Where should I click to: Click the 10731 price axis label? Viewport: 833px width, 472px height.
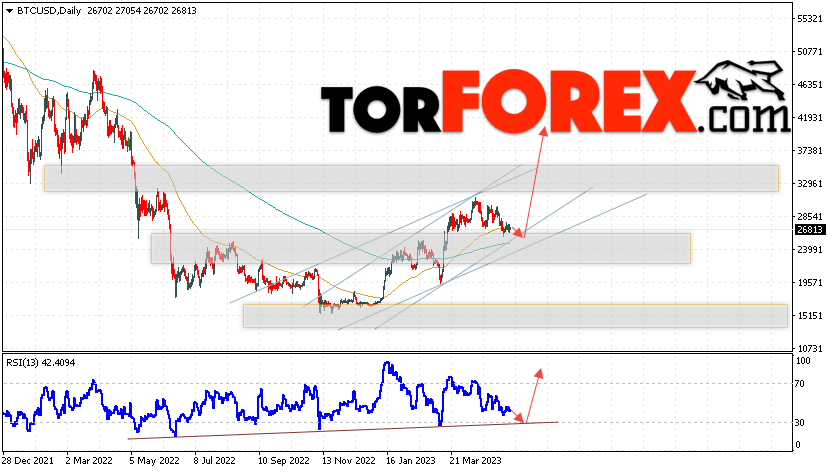810,349
